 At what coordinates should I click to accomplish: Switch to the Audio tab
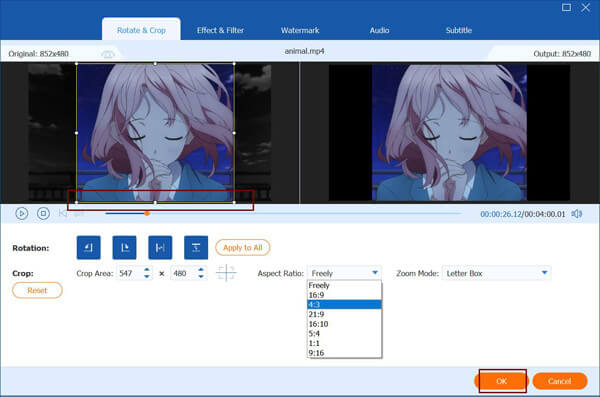click(379, 30)
